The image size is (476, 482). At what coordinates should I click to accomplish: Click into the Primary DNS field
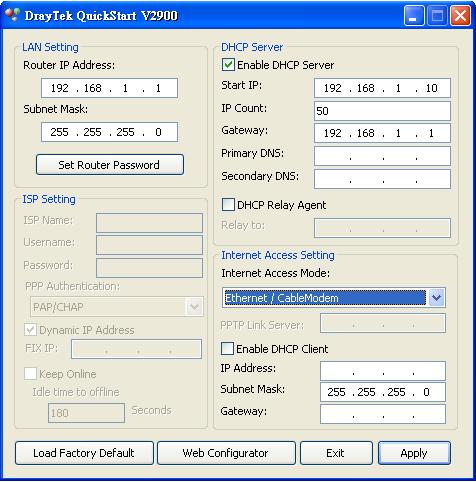point(382,156)
